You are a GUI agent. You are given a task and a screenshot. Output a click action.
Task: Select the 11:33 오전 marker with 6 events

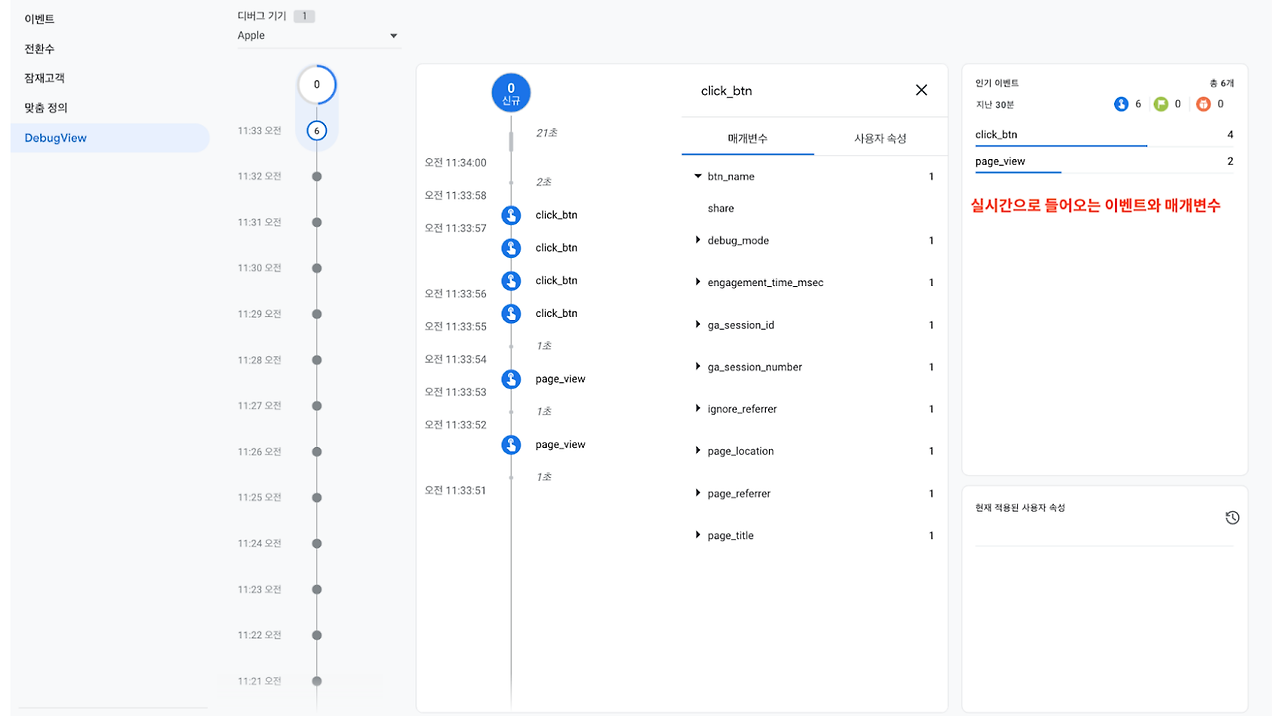click(317, 131)
